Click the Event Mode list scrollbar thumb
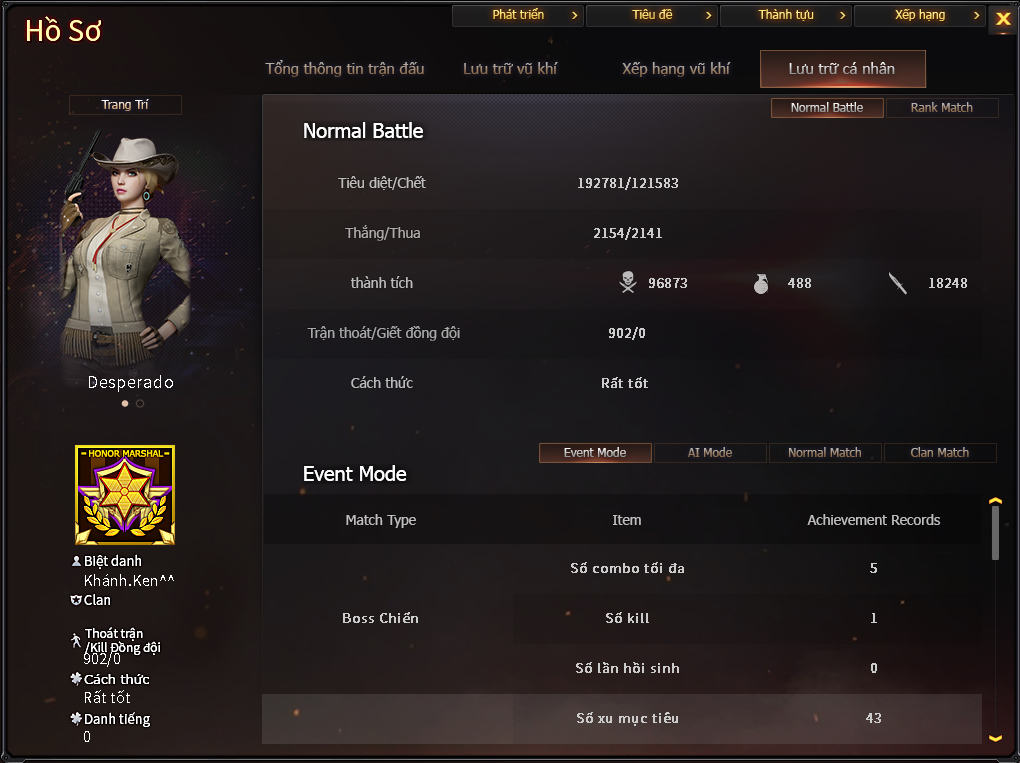1020x763 pixels. point(995,533)
